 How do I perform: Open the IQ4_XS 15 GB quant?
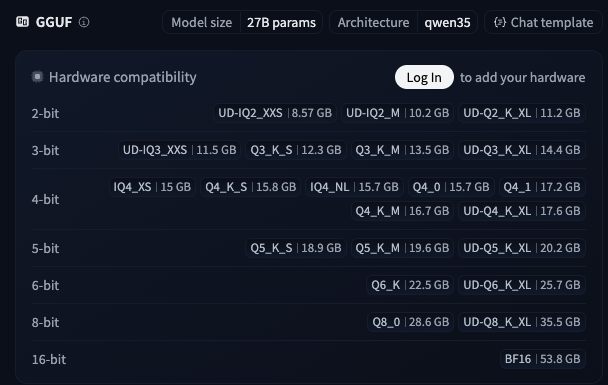point(152,187)
